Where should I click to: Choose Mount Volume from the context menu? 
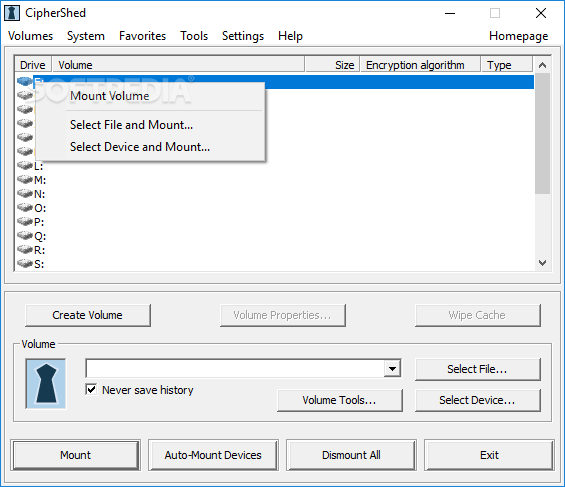[x=150, y=96]
